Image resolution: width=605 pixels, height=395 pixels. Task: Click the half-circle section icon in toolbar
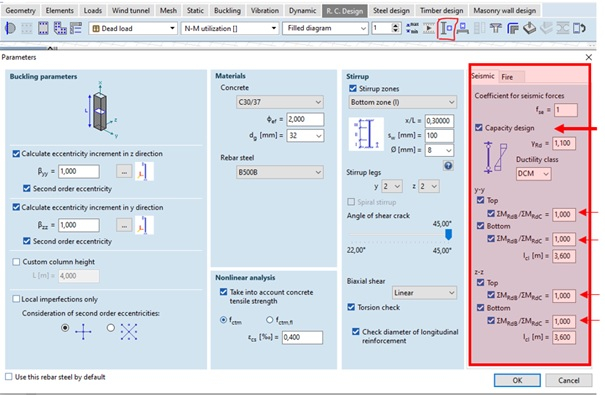tap(10, 28)
